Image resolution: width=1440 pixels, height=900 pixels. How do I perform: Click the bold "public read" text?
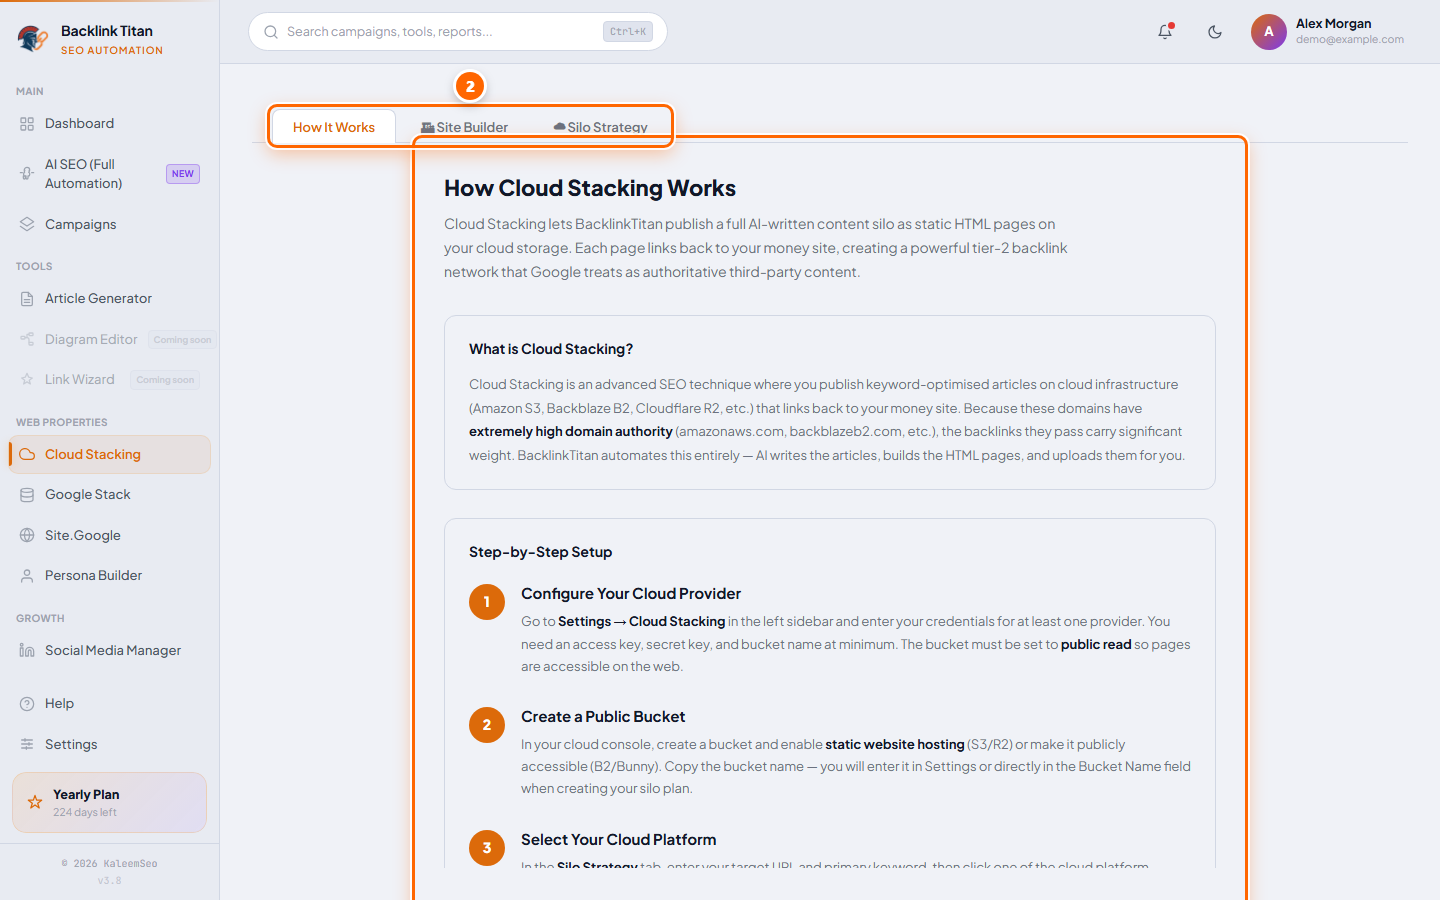pyautogui.click(x=1096, y=644)
